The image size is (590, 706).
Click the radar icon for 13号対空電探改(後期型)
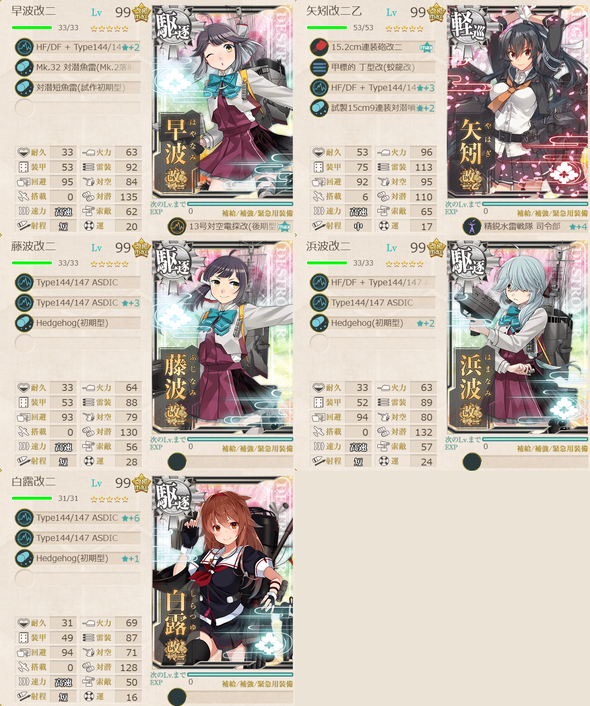click(x=177, y=226)
